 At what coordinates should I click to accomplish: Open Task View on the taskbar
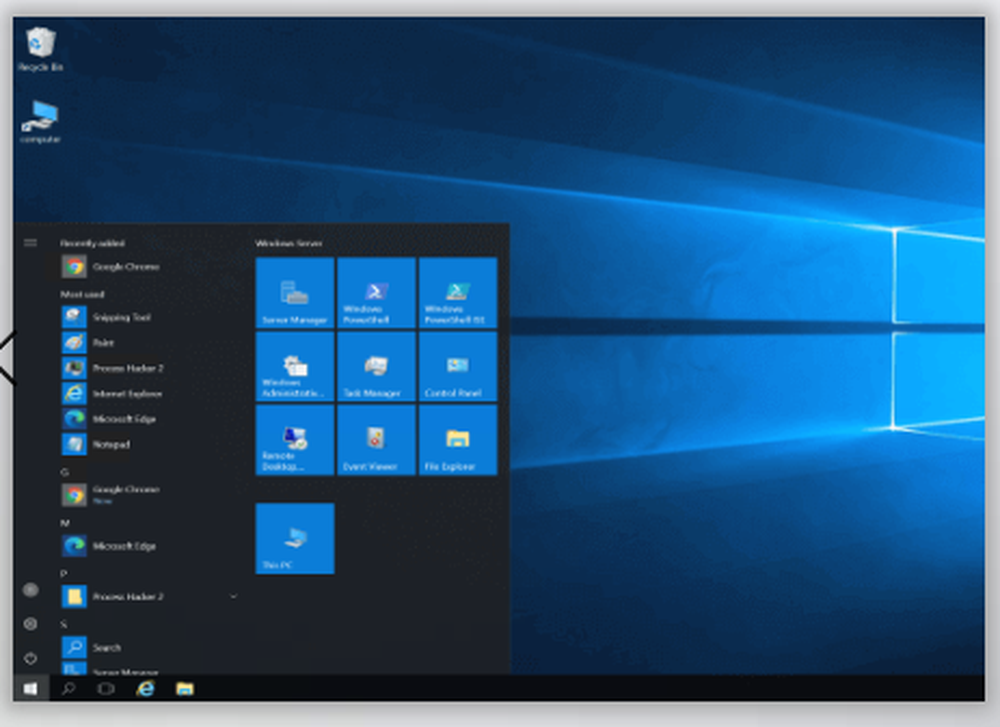click(x=106, y=688)
